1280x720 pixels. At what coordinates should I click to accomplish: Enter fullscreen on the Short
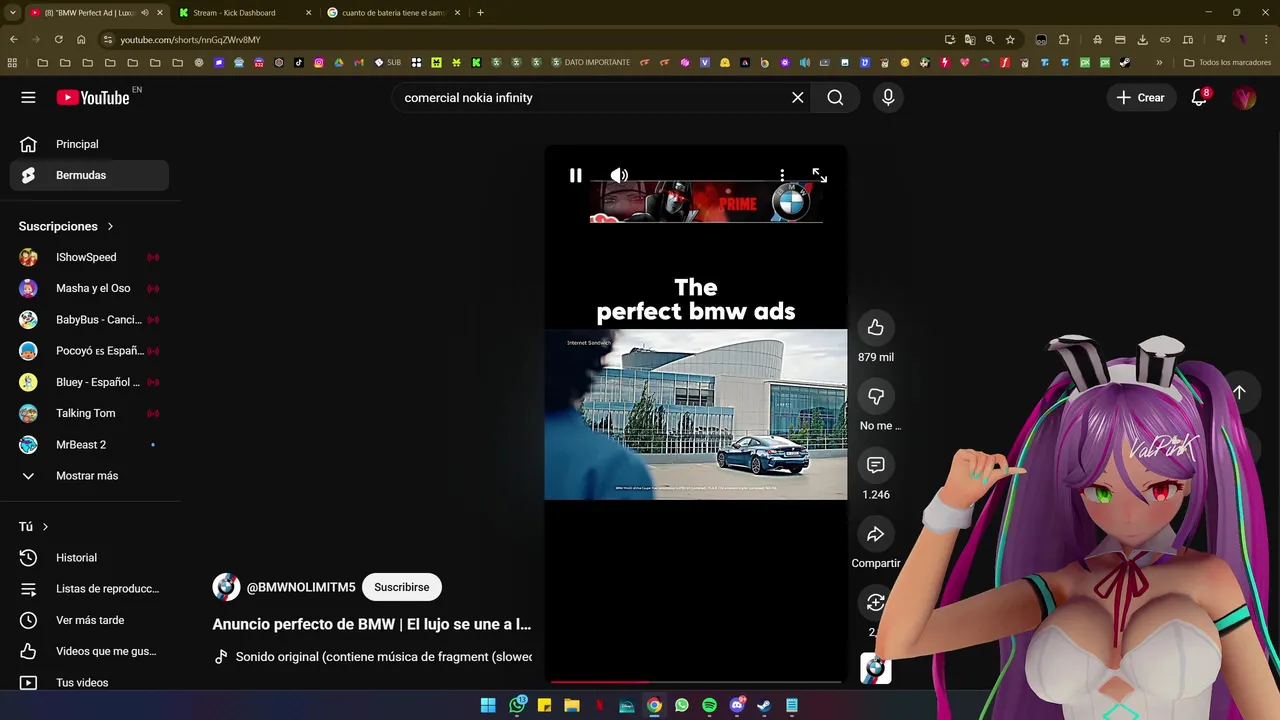tap(819, 175)
